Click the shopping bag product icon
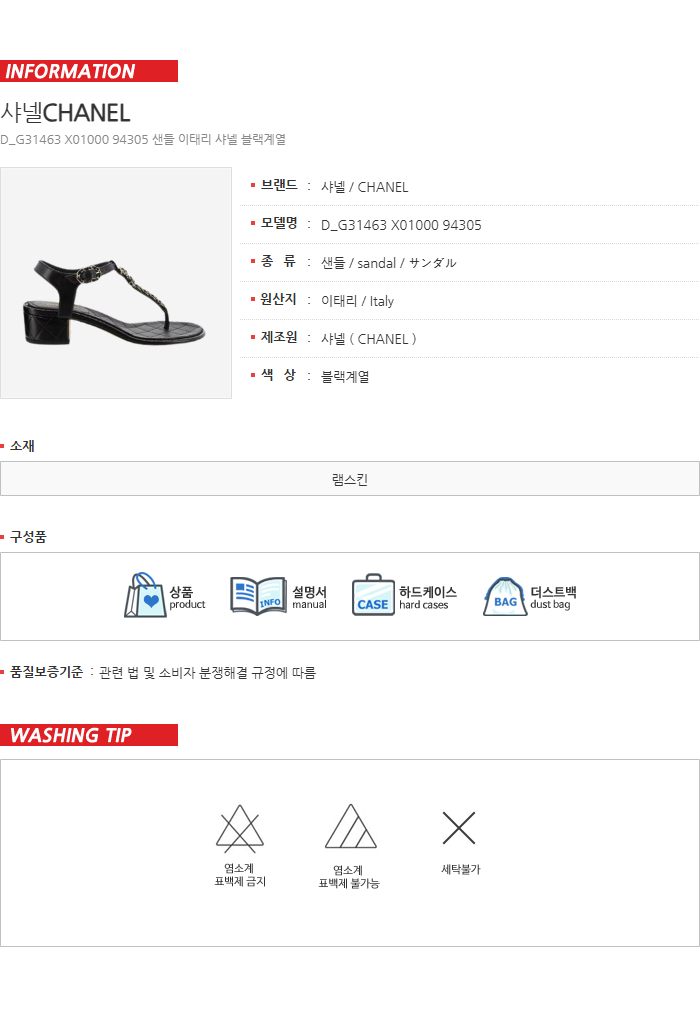Image resolution: width=700 pixels, height=1033 pixels. 146,595
